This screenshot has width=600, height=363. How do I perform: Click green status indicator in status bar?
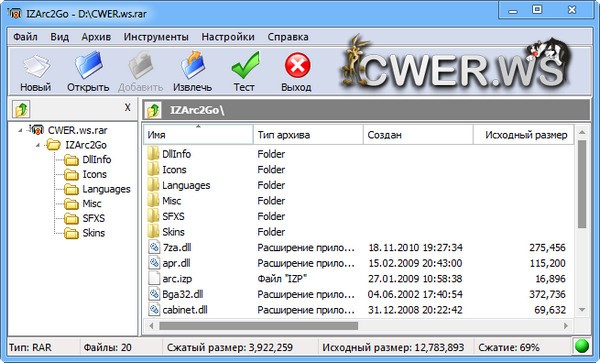(582, 347)
